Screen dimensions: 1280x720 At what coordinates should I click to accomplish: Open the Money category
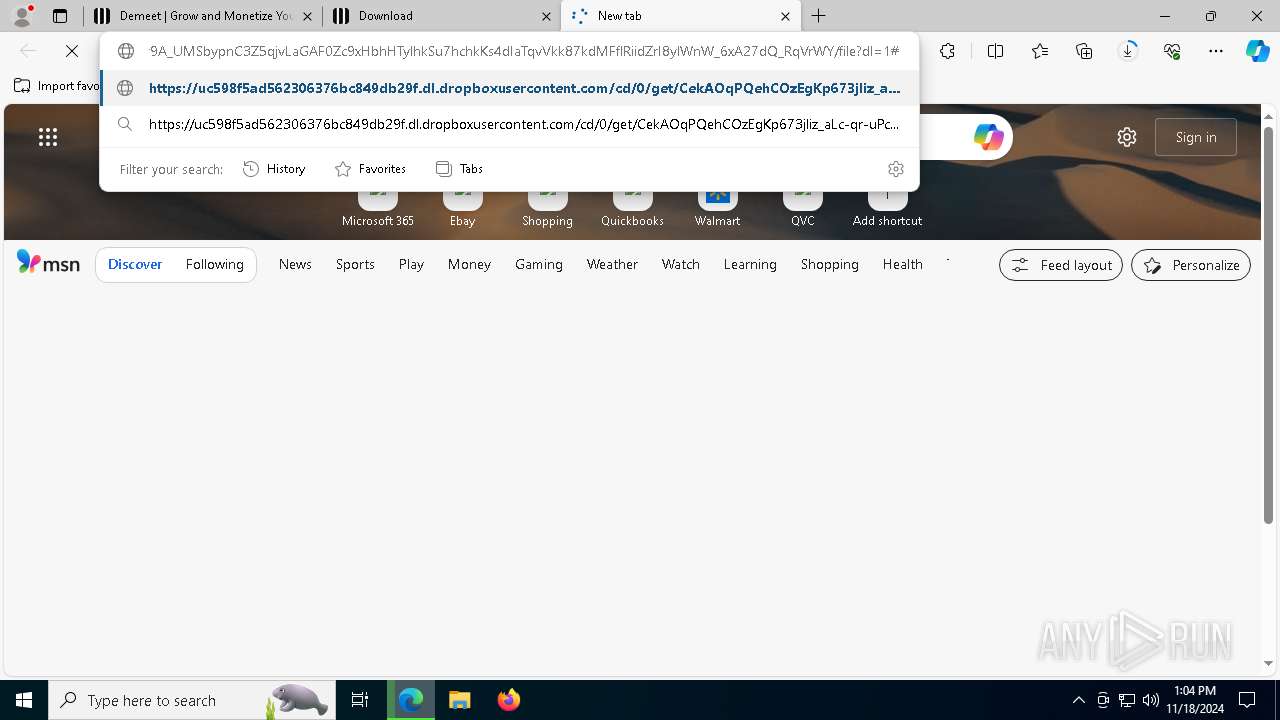469,264
